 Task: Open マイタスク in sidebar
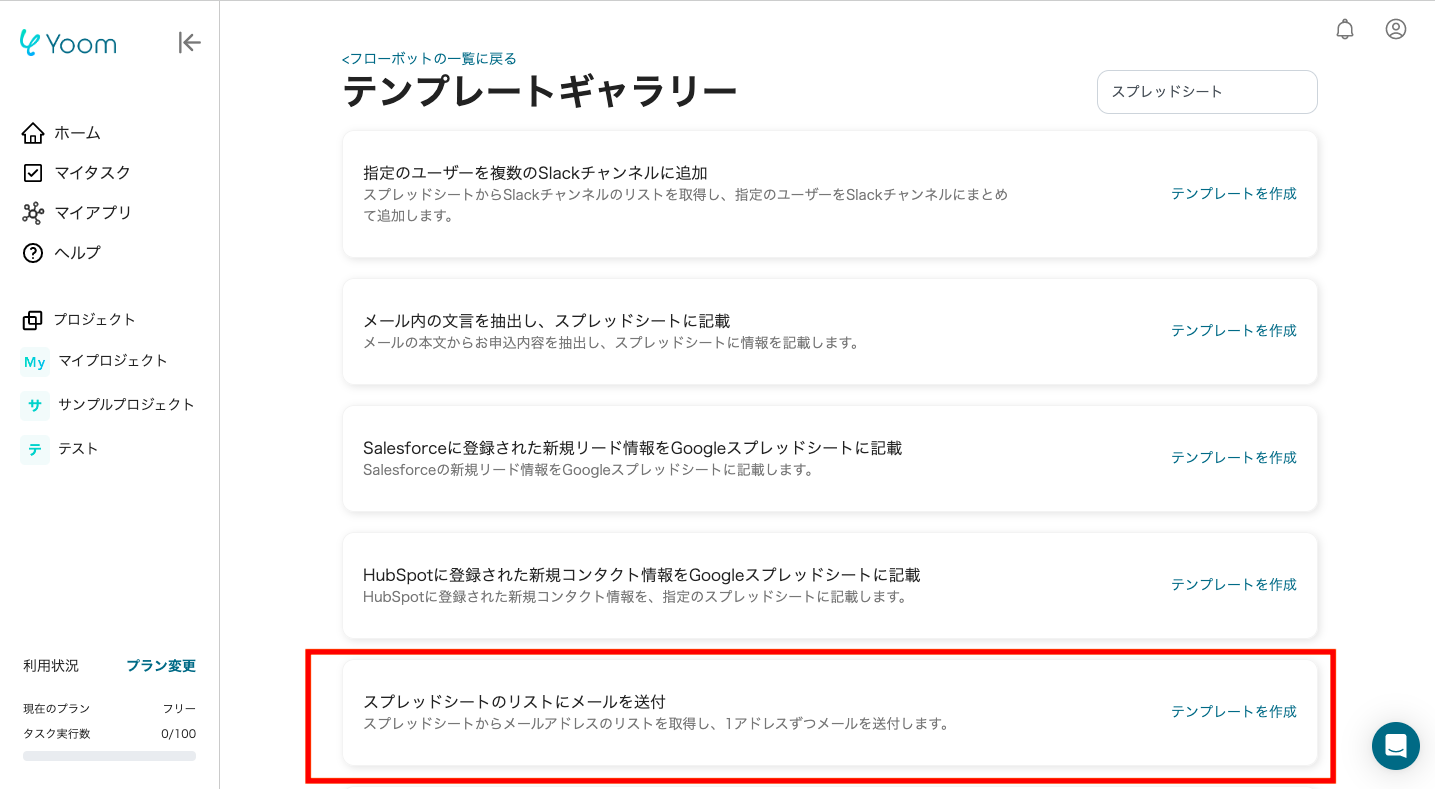click(x=92, y=173)
